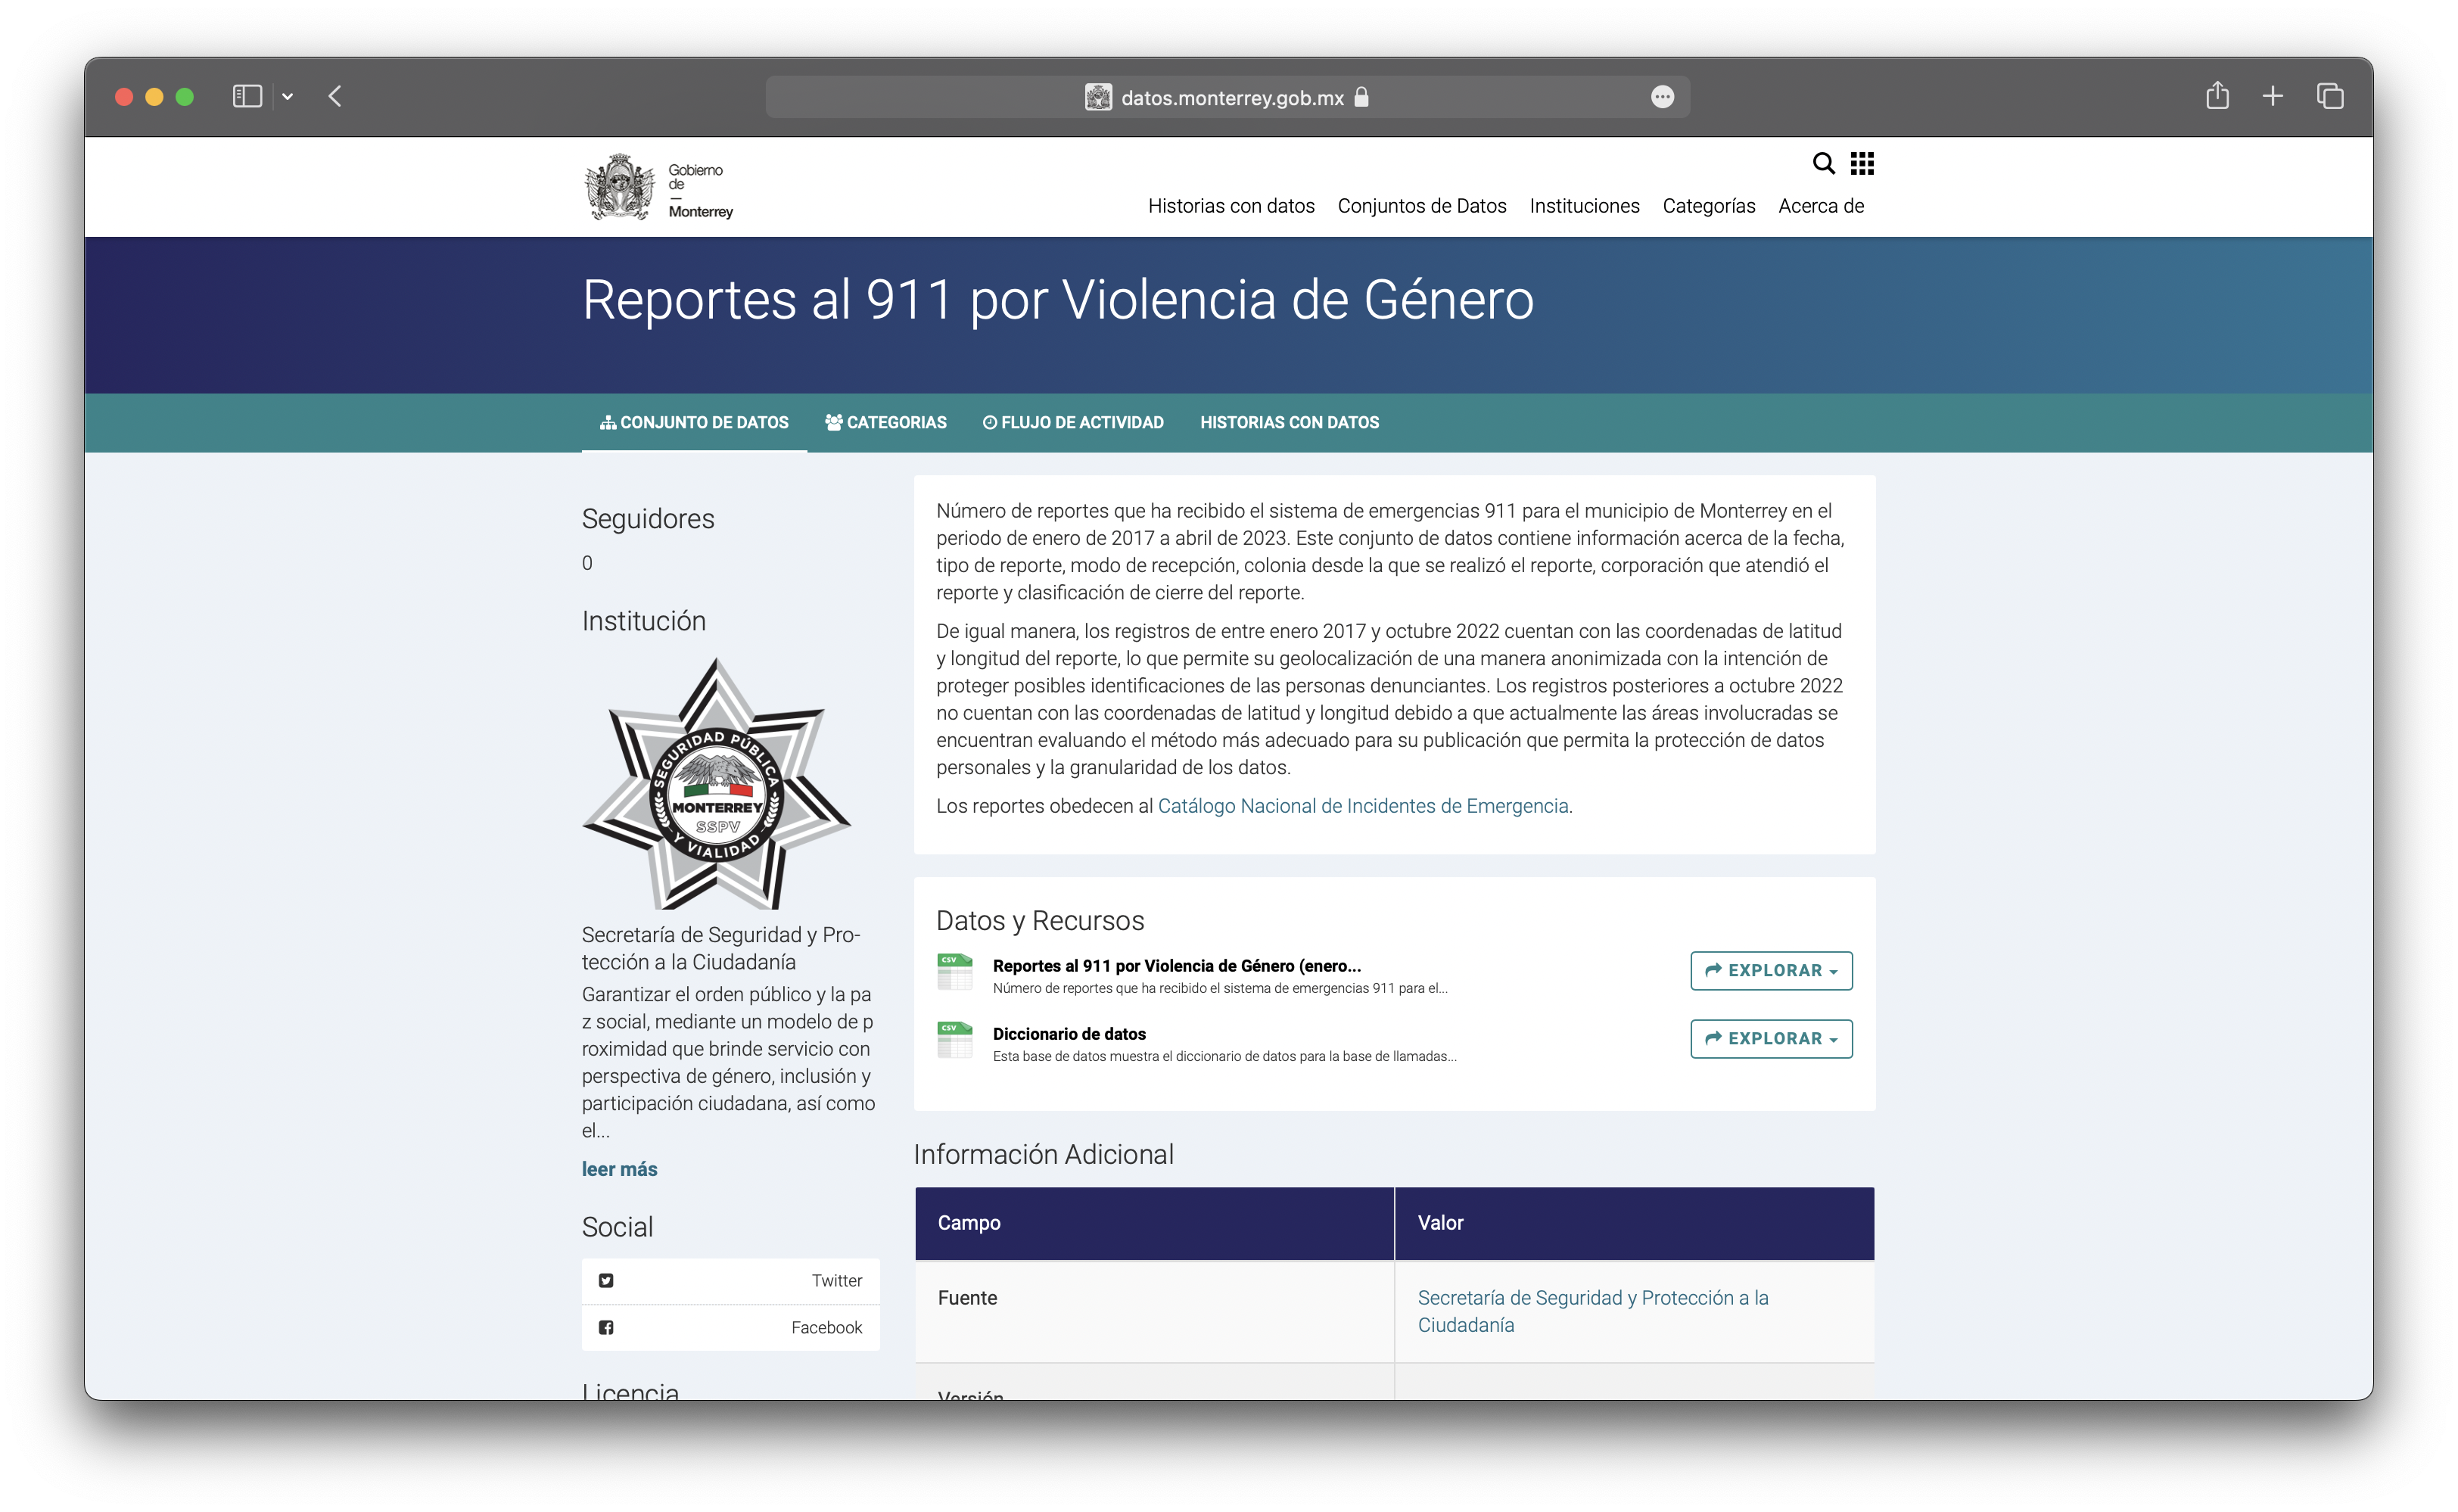Open Conjuntos de Datos menu item
This screenshot has width=2458, height=1512.
[x=1421, y=206]
